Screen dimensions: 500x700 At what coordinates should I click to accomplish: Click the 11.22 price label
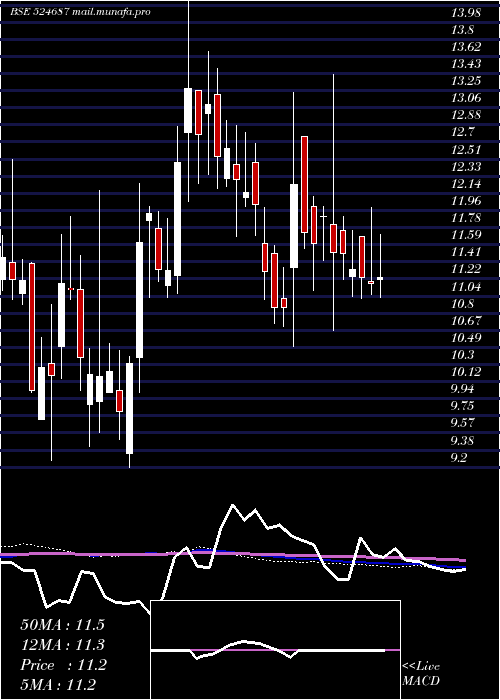tap(466, 268)
